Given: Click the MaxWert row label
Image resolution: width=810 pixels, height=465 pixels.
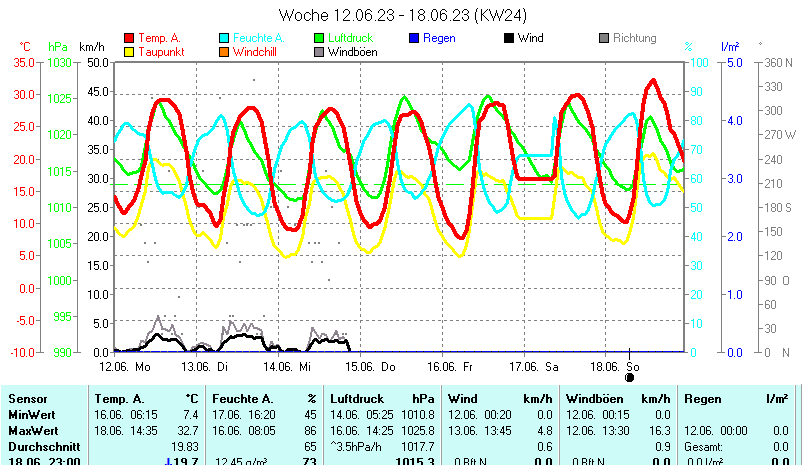Looking at the screenshot, I should (x=33, y=429).
